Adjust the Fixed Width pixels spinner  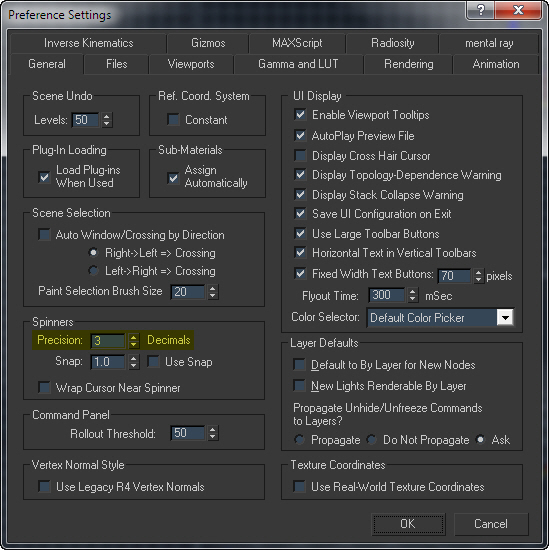point(478,276)
